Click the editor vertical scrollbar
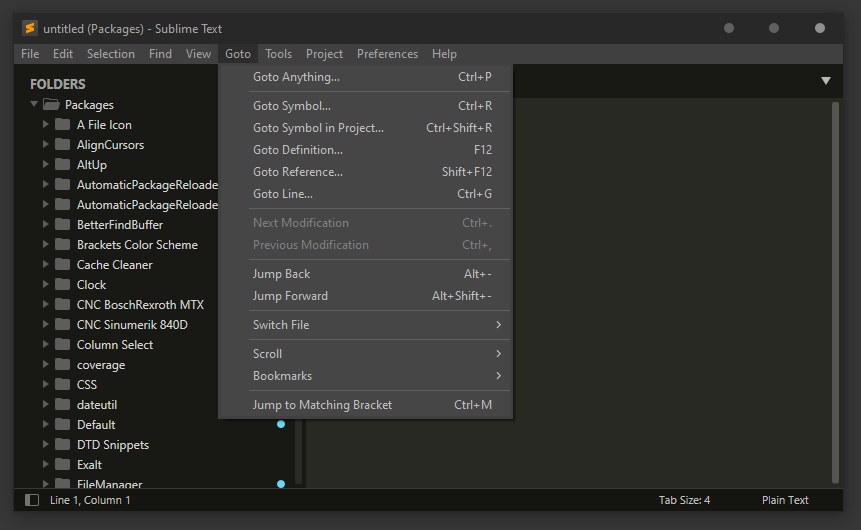Screen dimensions: 861x530 (836, 290)
